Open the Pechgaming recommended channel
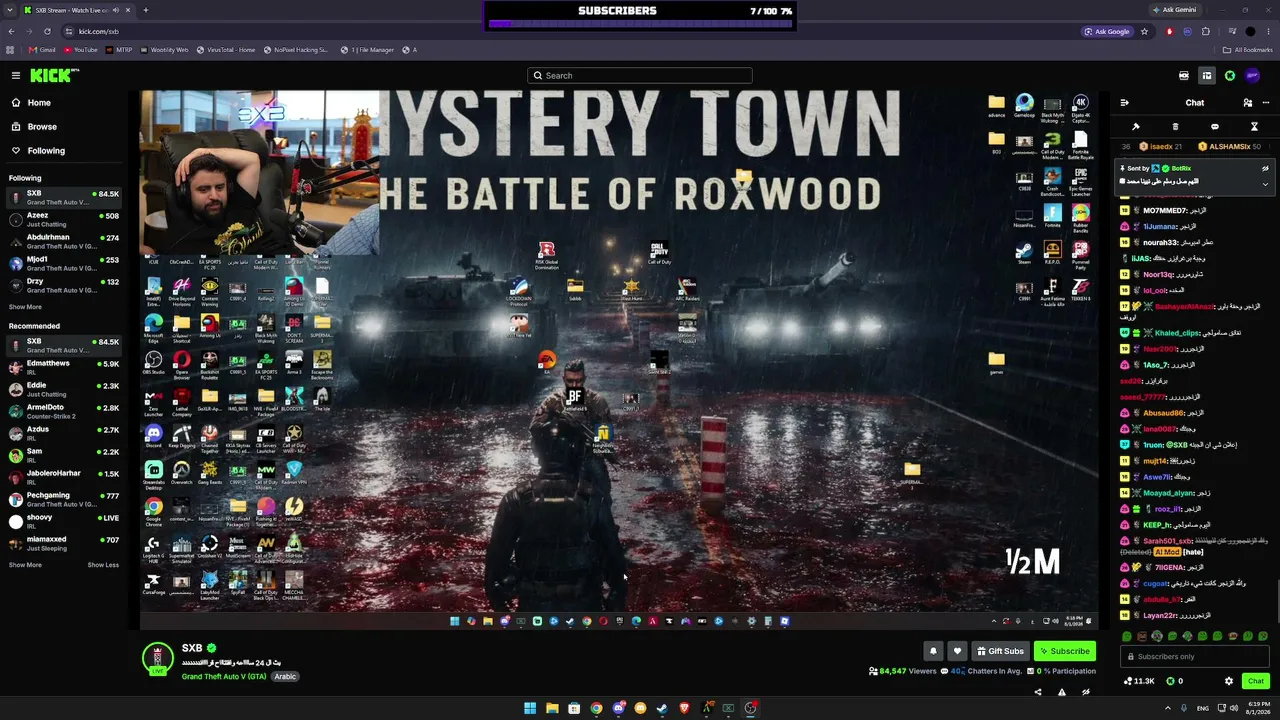The height and width of the screenshot is (720, 1280). click(x=64, y=499)
